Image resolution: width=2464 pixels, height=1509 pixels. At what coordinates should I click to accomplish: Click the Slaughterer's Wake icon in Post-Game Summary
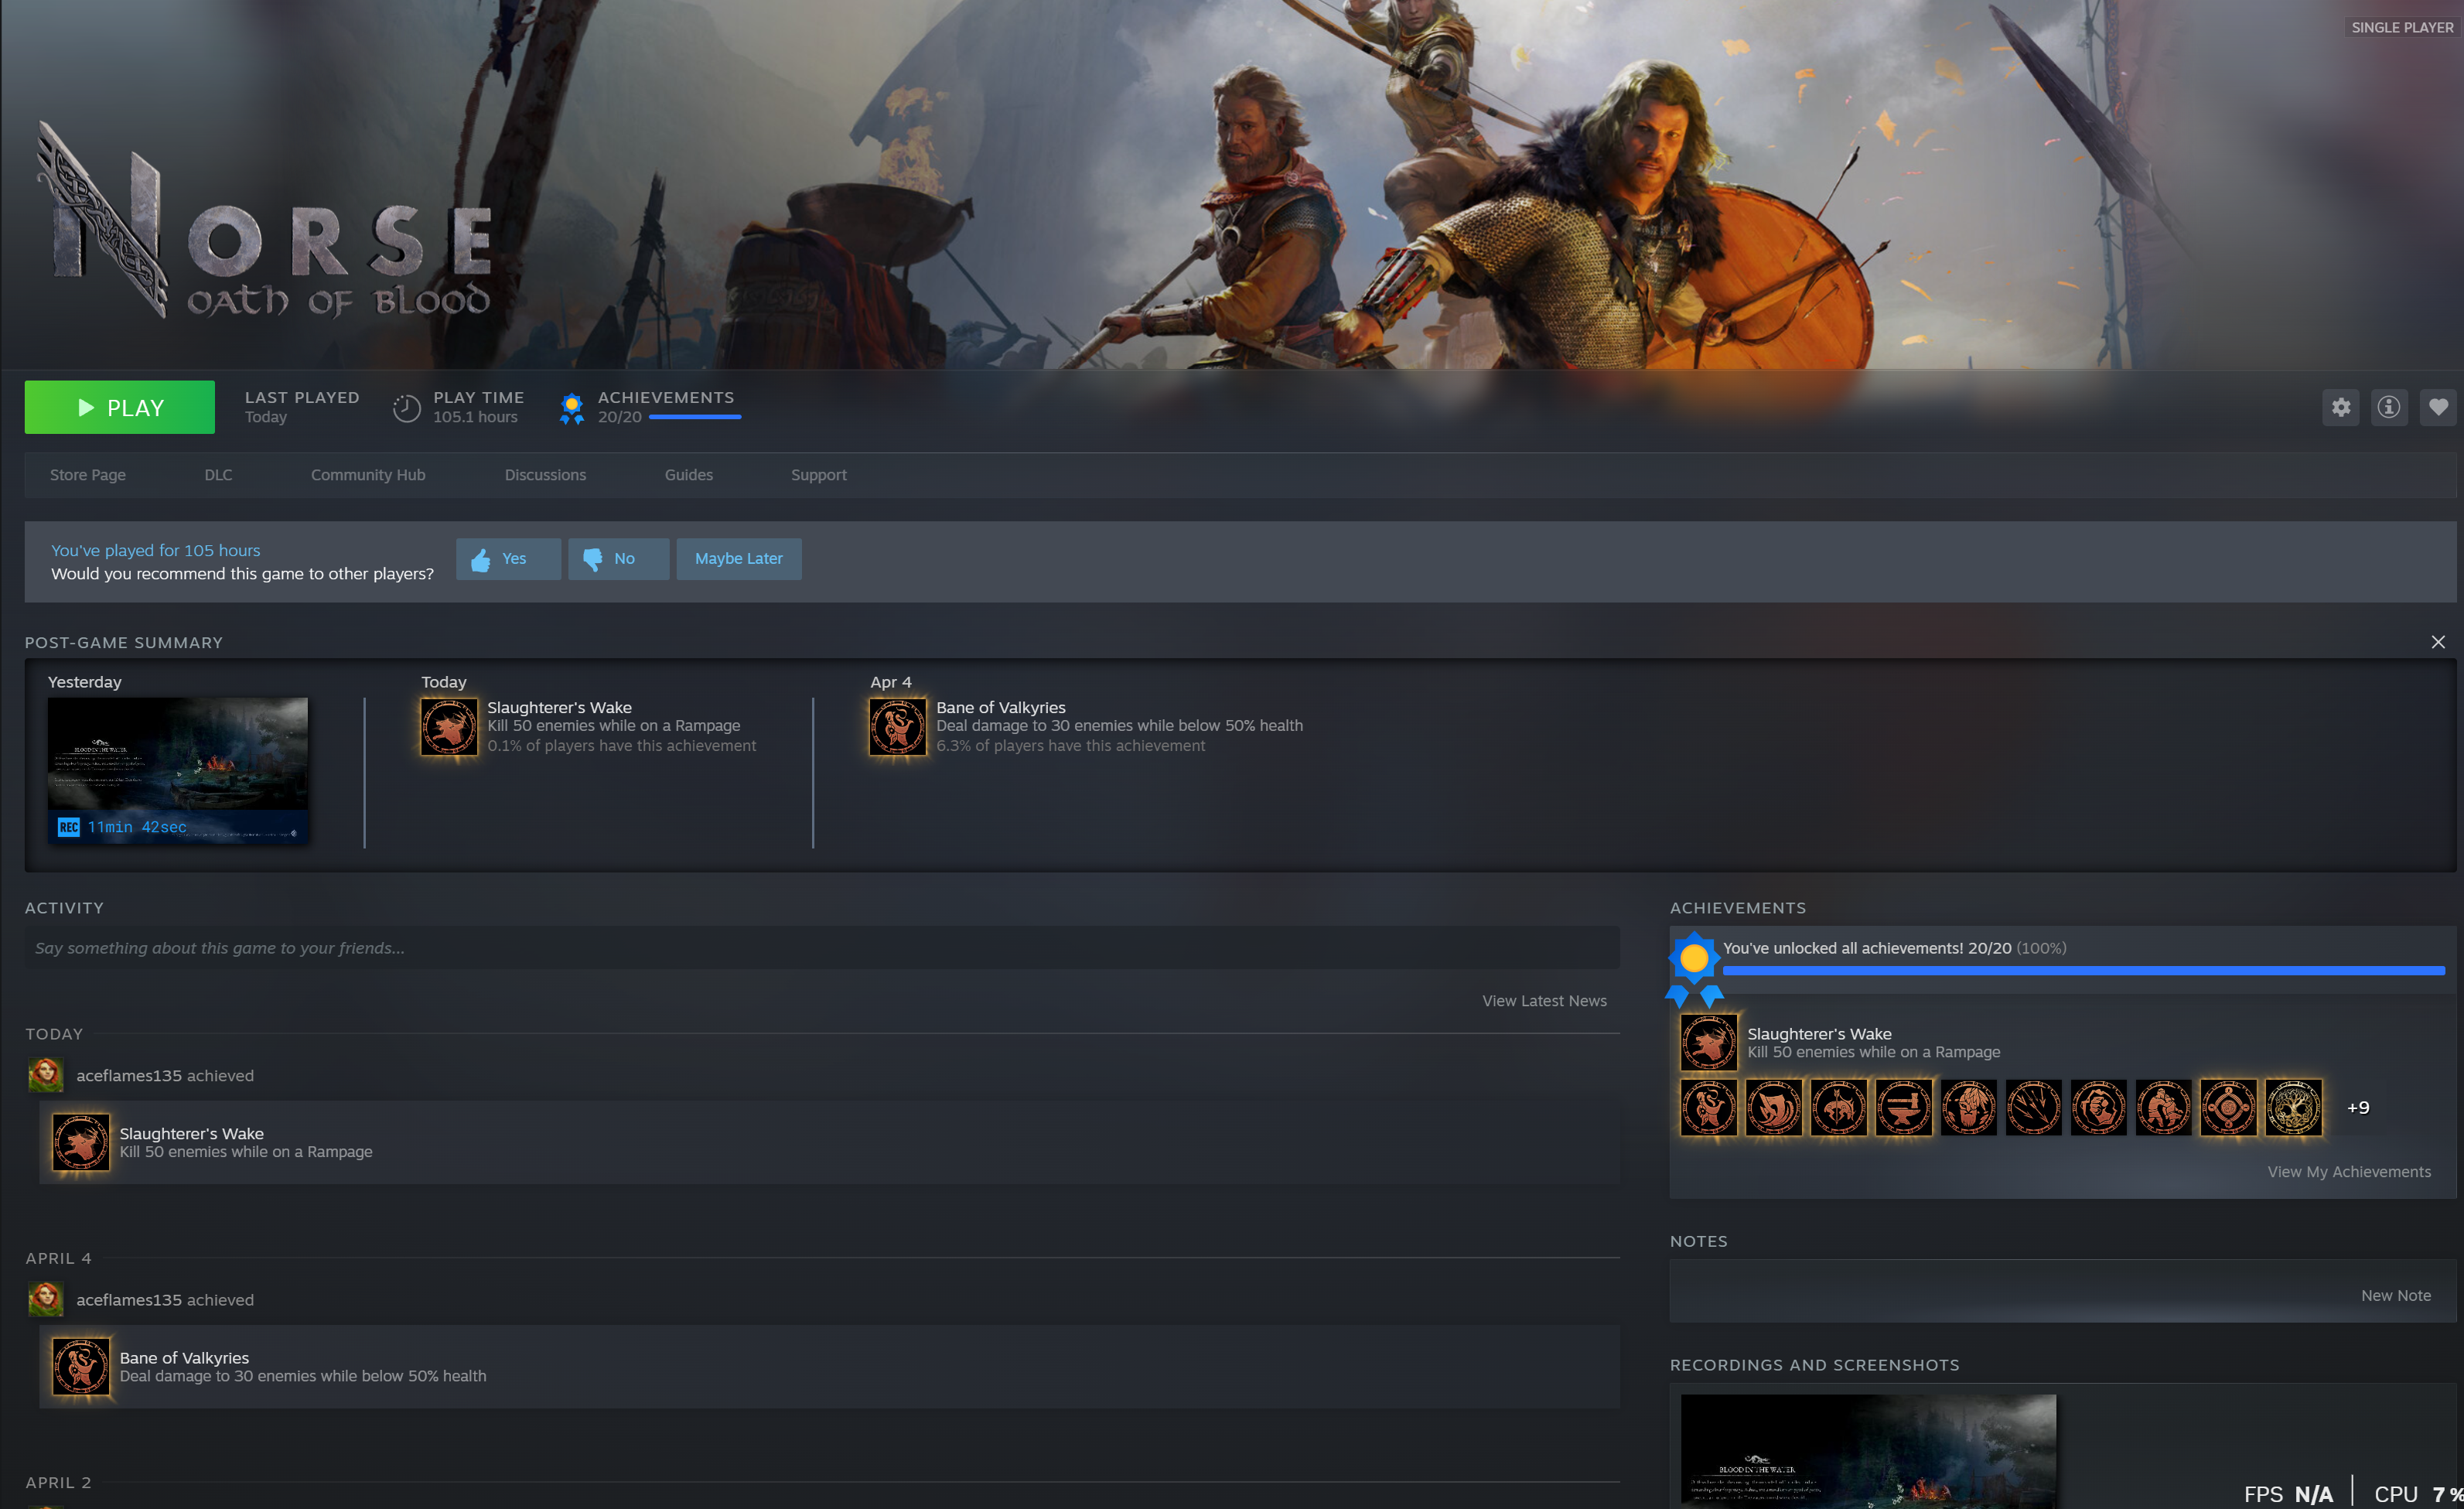(x=449, y=727)
